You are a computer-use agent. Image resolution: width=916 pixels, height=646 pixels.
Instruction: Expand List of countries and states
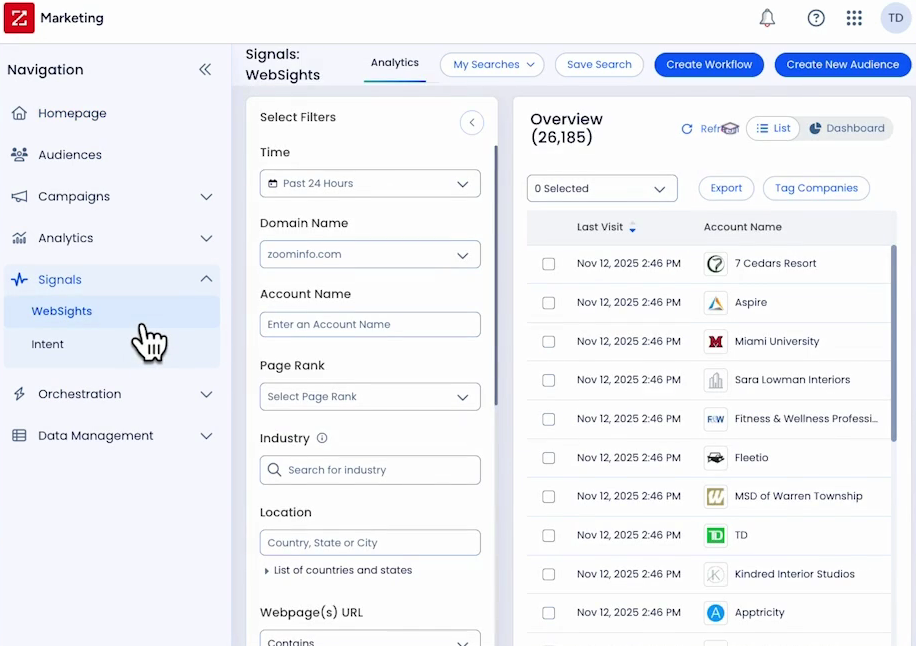(x=338, y=570)
